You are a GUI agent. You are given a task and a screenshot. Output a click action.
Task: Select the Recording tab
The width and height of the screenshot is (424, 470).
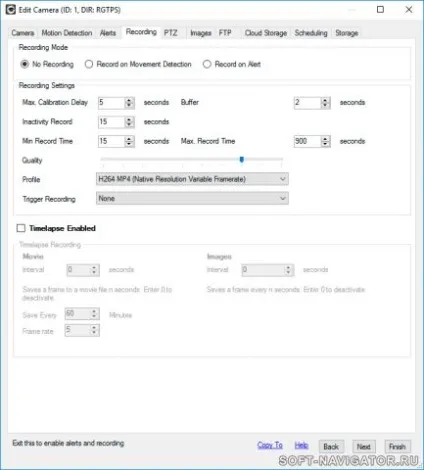[141, 32]
